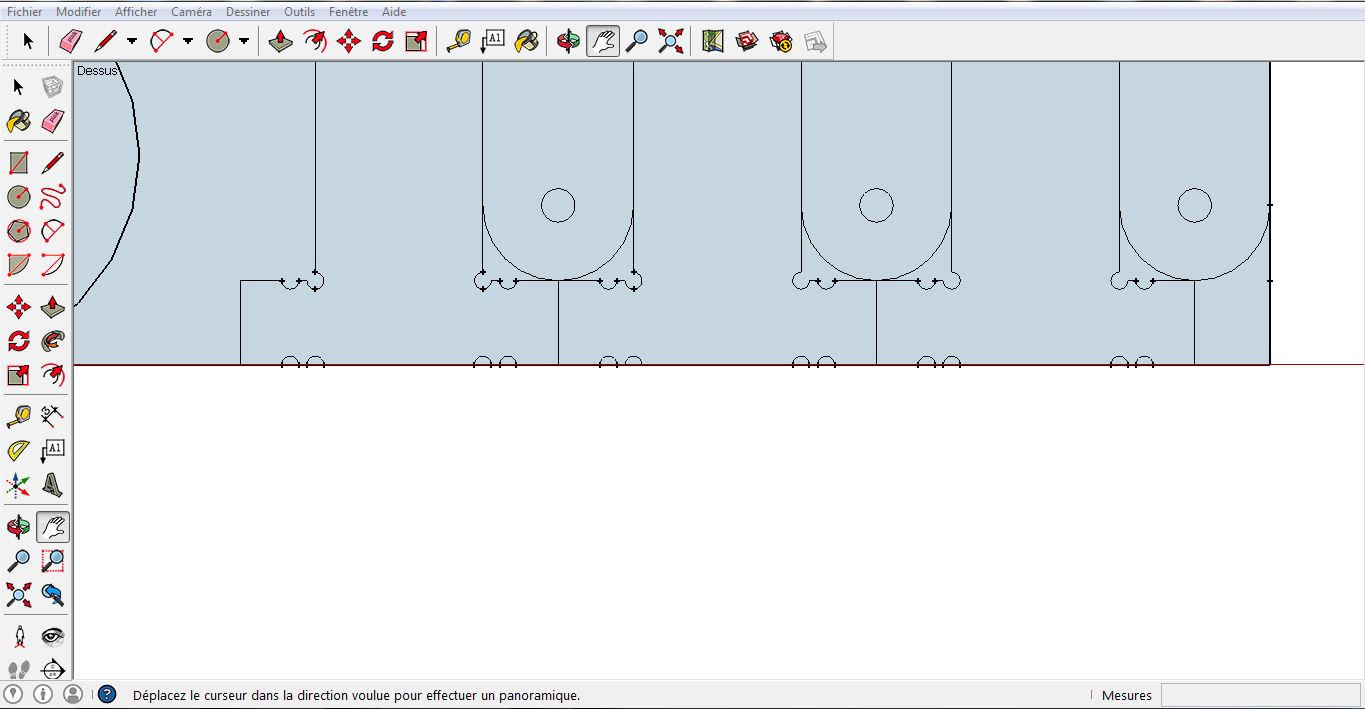
Task: Pick the Push/Pull tool in the left palette
Action: click(x=53, y=307)
